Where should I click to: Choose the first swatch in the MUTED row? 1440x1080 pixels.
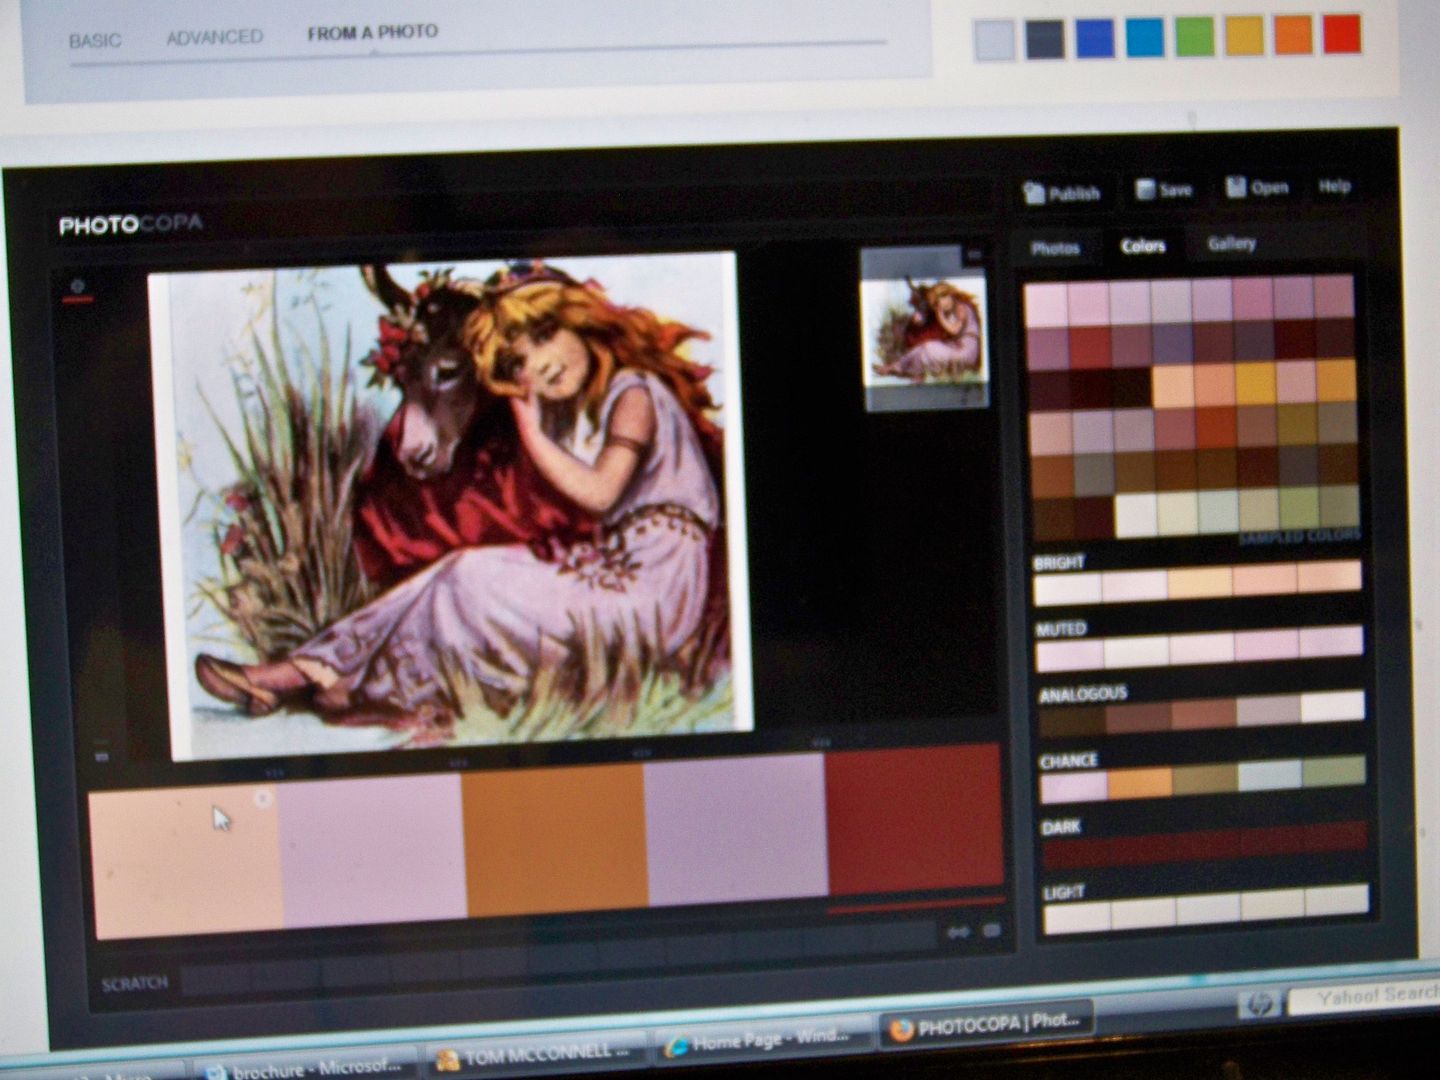(1070, 656)
